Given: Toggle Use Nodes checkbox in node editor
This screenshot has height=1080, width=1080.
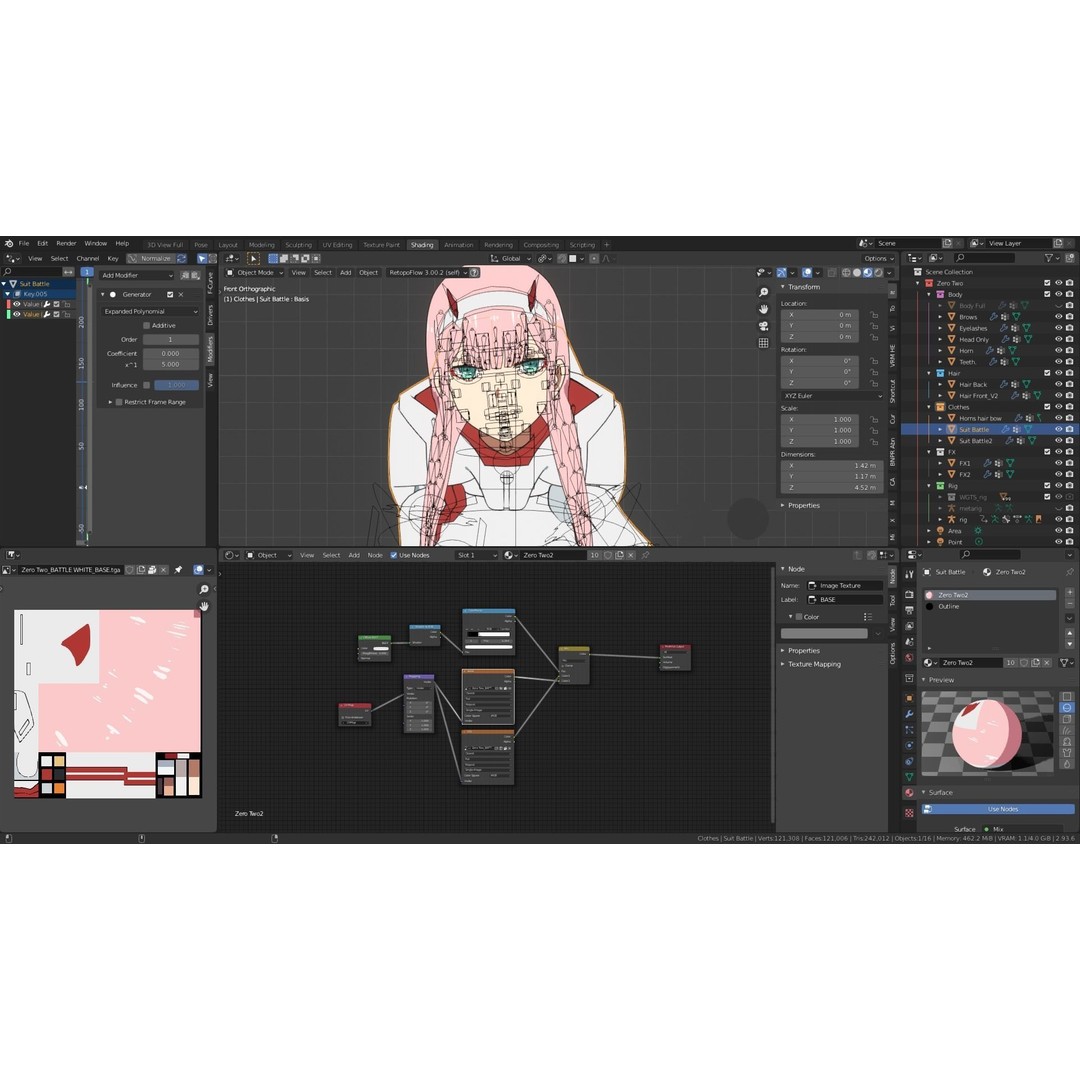Looking at the screenshot, I should pyautogui.click(x=393, y=555).
